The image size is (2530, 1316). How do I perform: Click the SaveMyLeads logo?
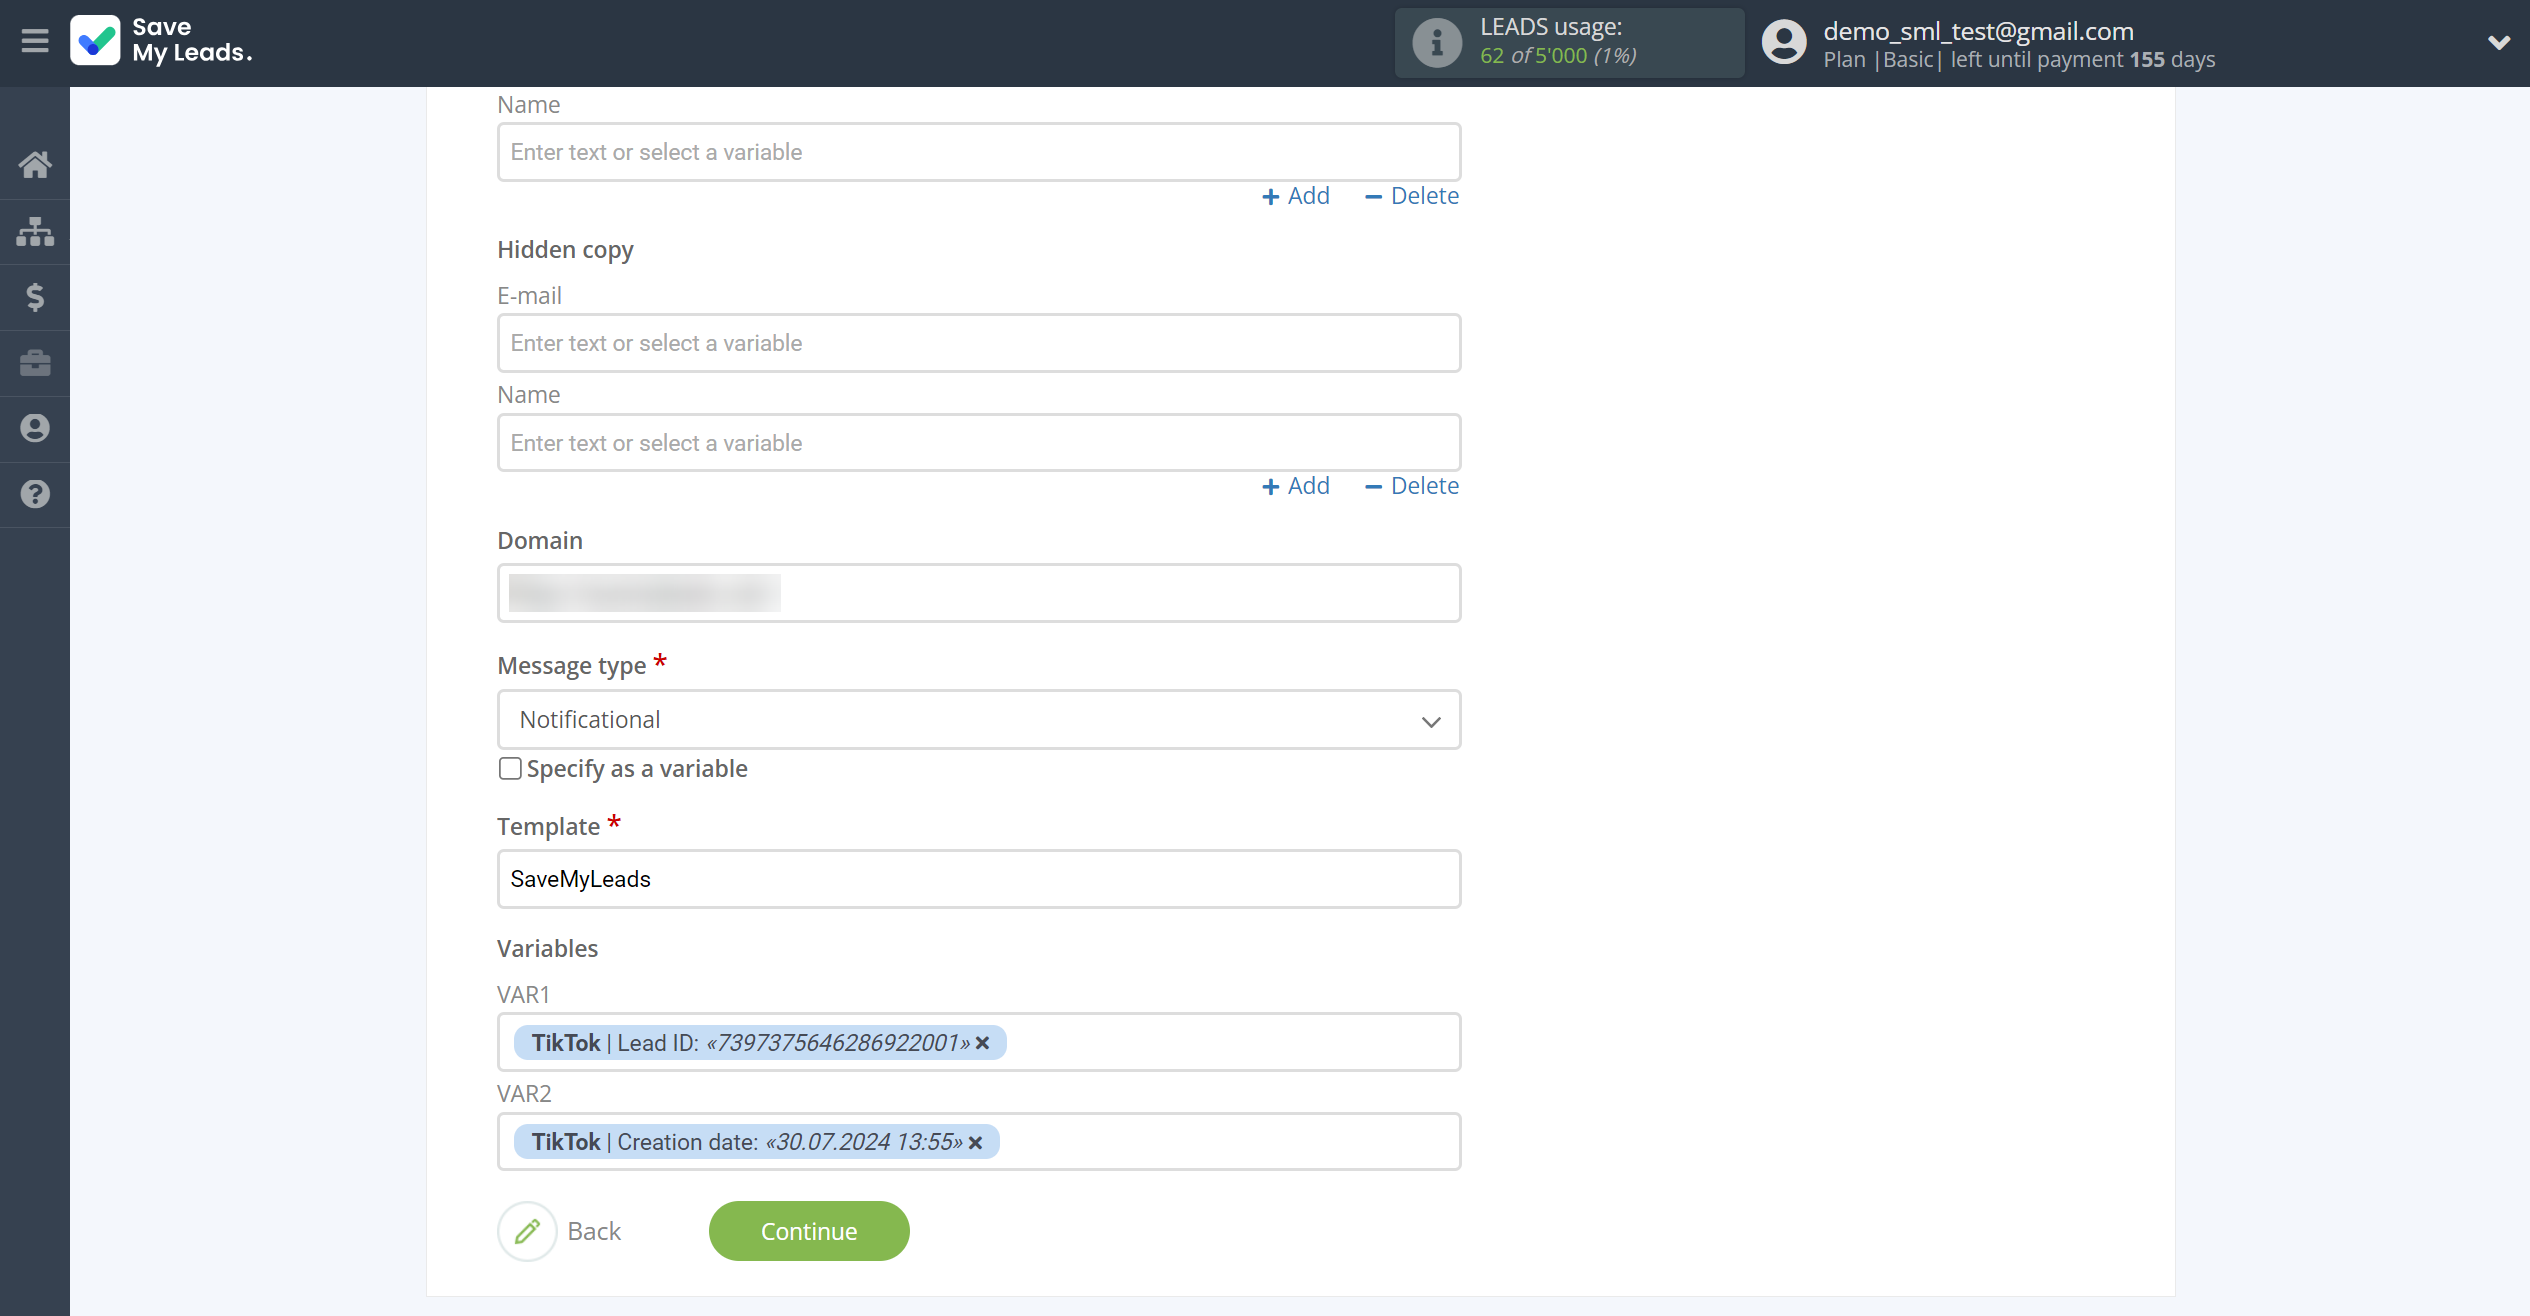161,41
